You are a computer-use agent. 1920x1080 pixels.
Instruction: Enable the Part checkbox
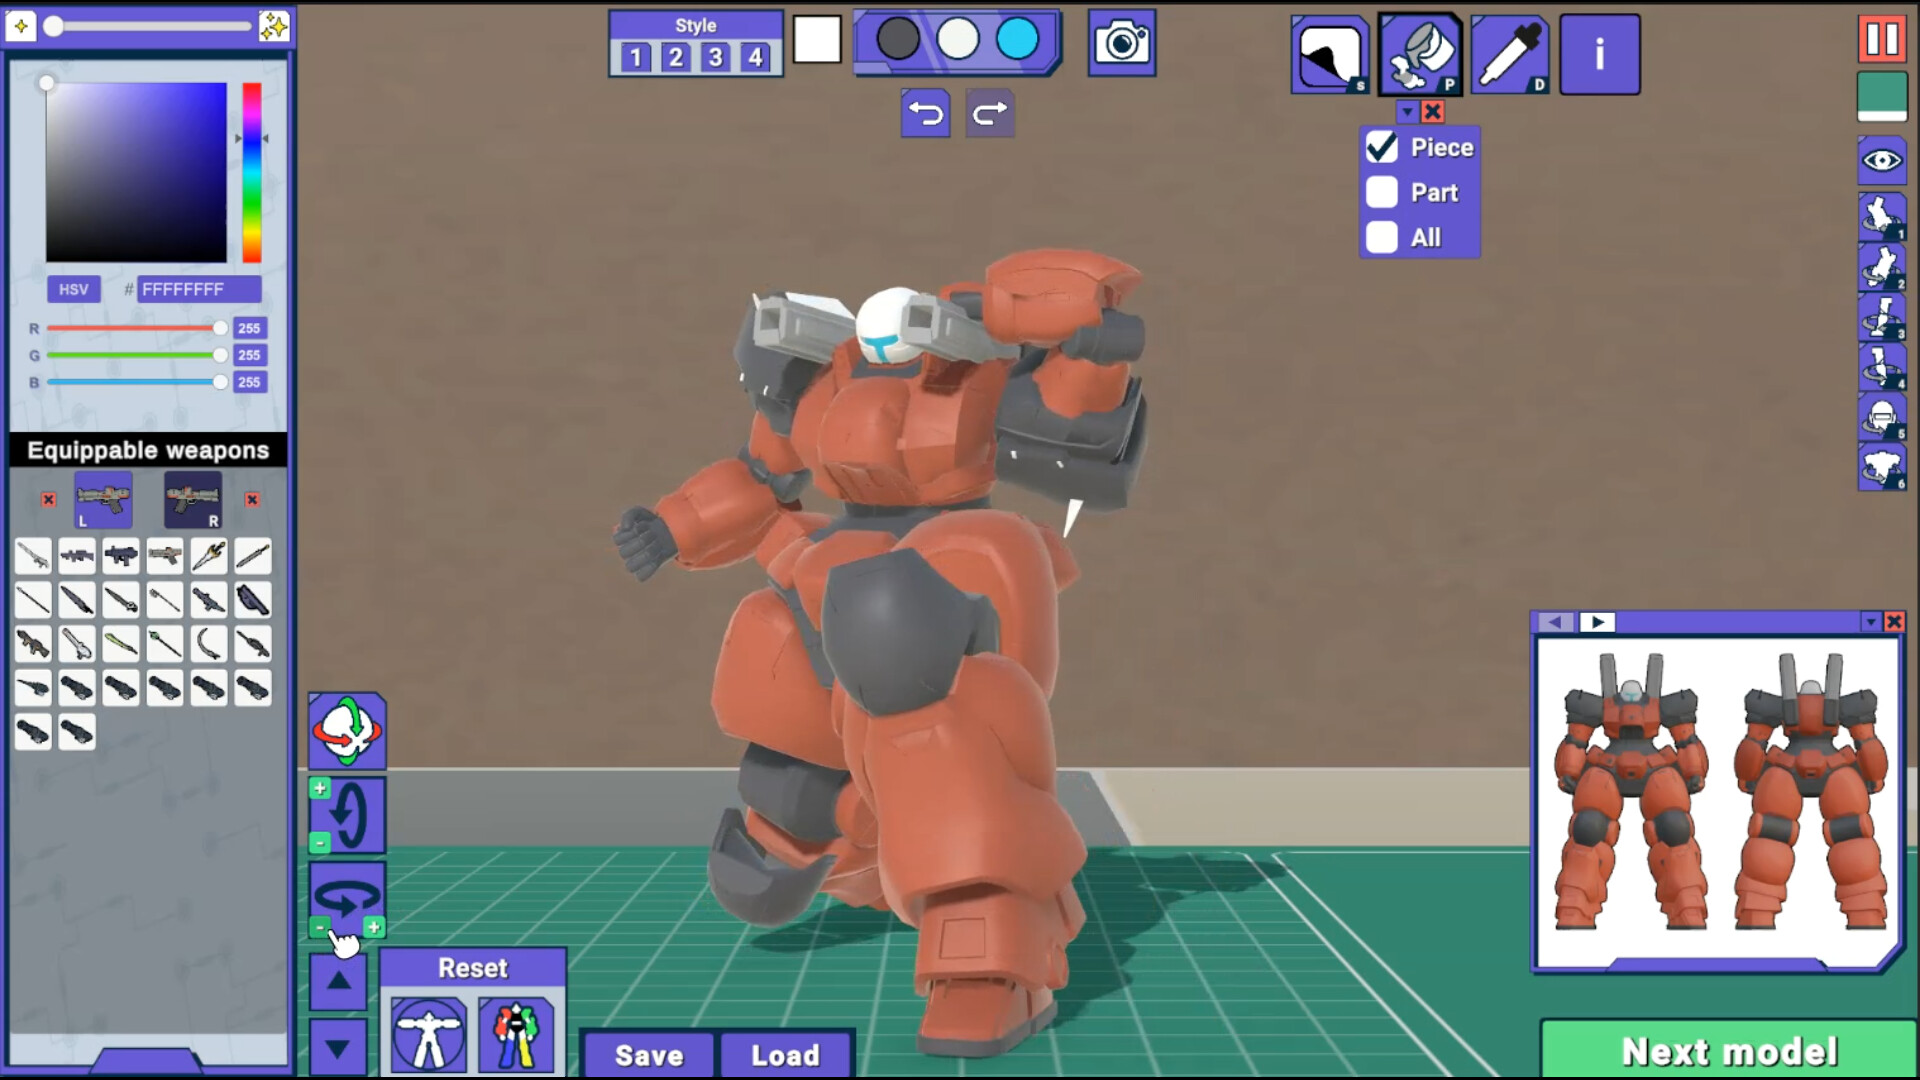tap(1382, 192)
